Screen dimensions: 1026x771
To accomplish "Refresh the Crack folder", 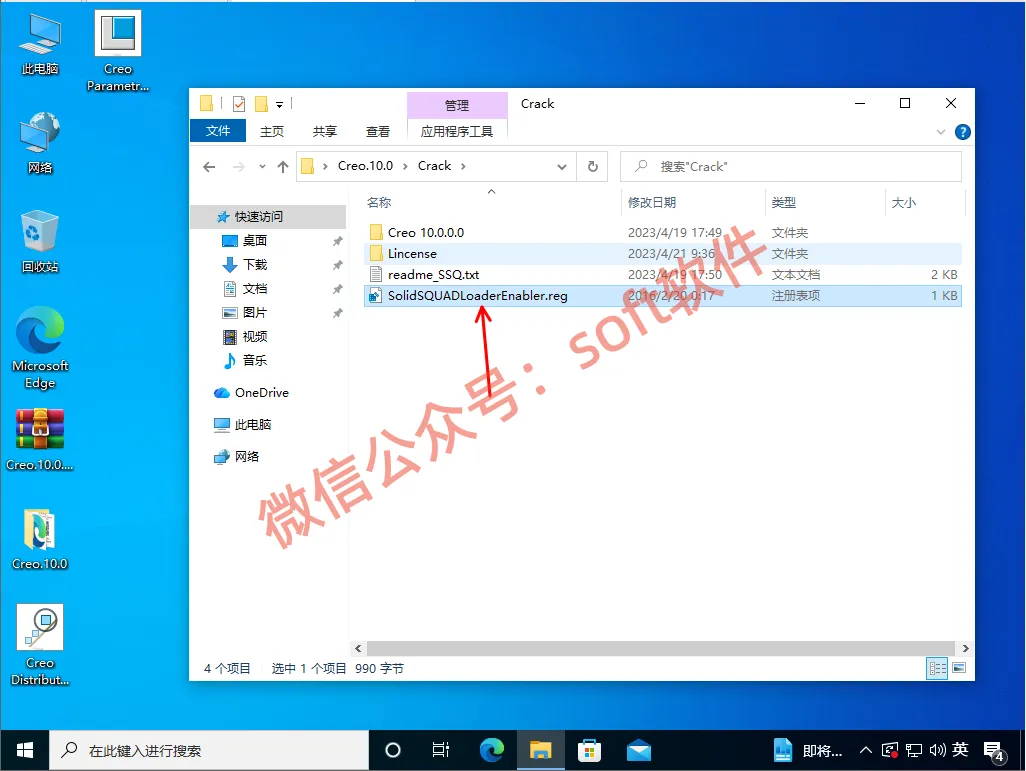I will click(x=593, y=167).
